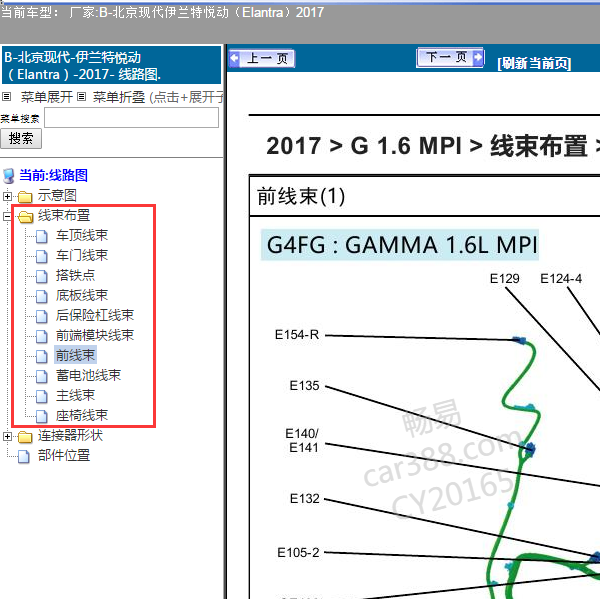Image resolution: width=600 pixels, height=599 pixels.
Task: Click the 当前:线路图 root link
Action: 54,175
